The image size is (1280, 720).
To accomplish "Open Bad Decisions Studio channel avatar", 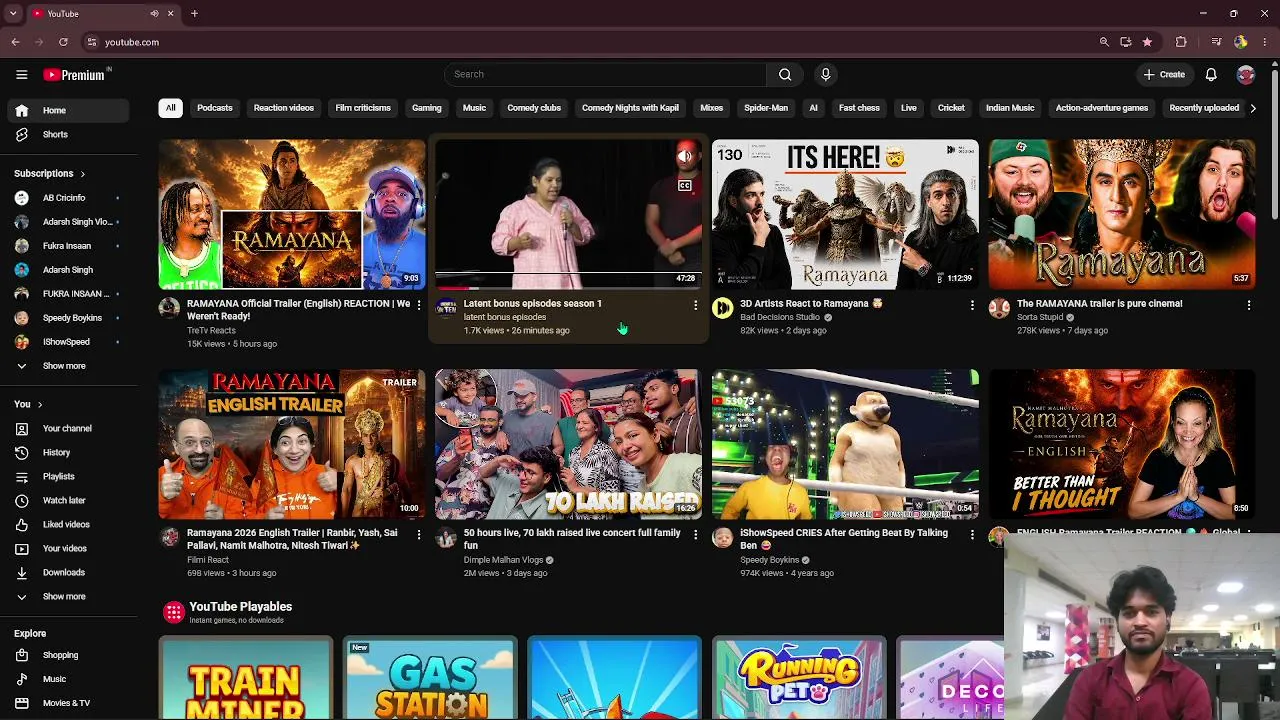I will tap(722, 308).
